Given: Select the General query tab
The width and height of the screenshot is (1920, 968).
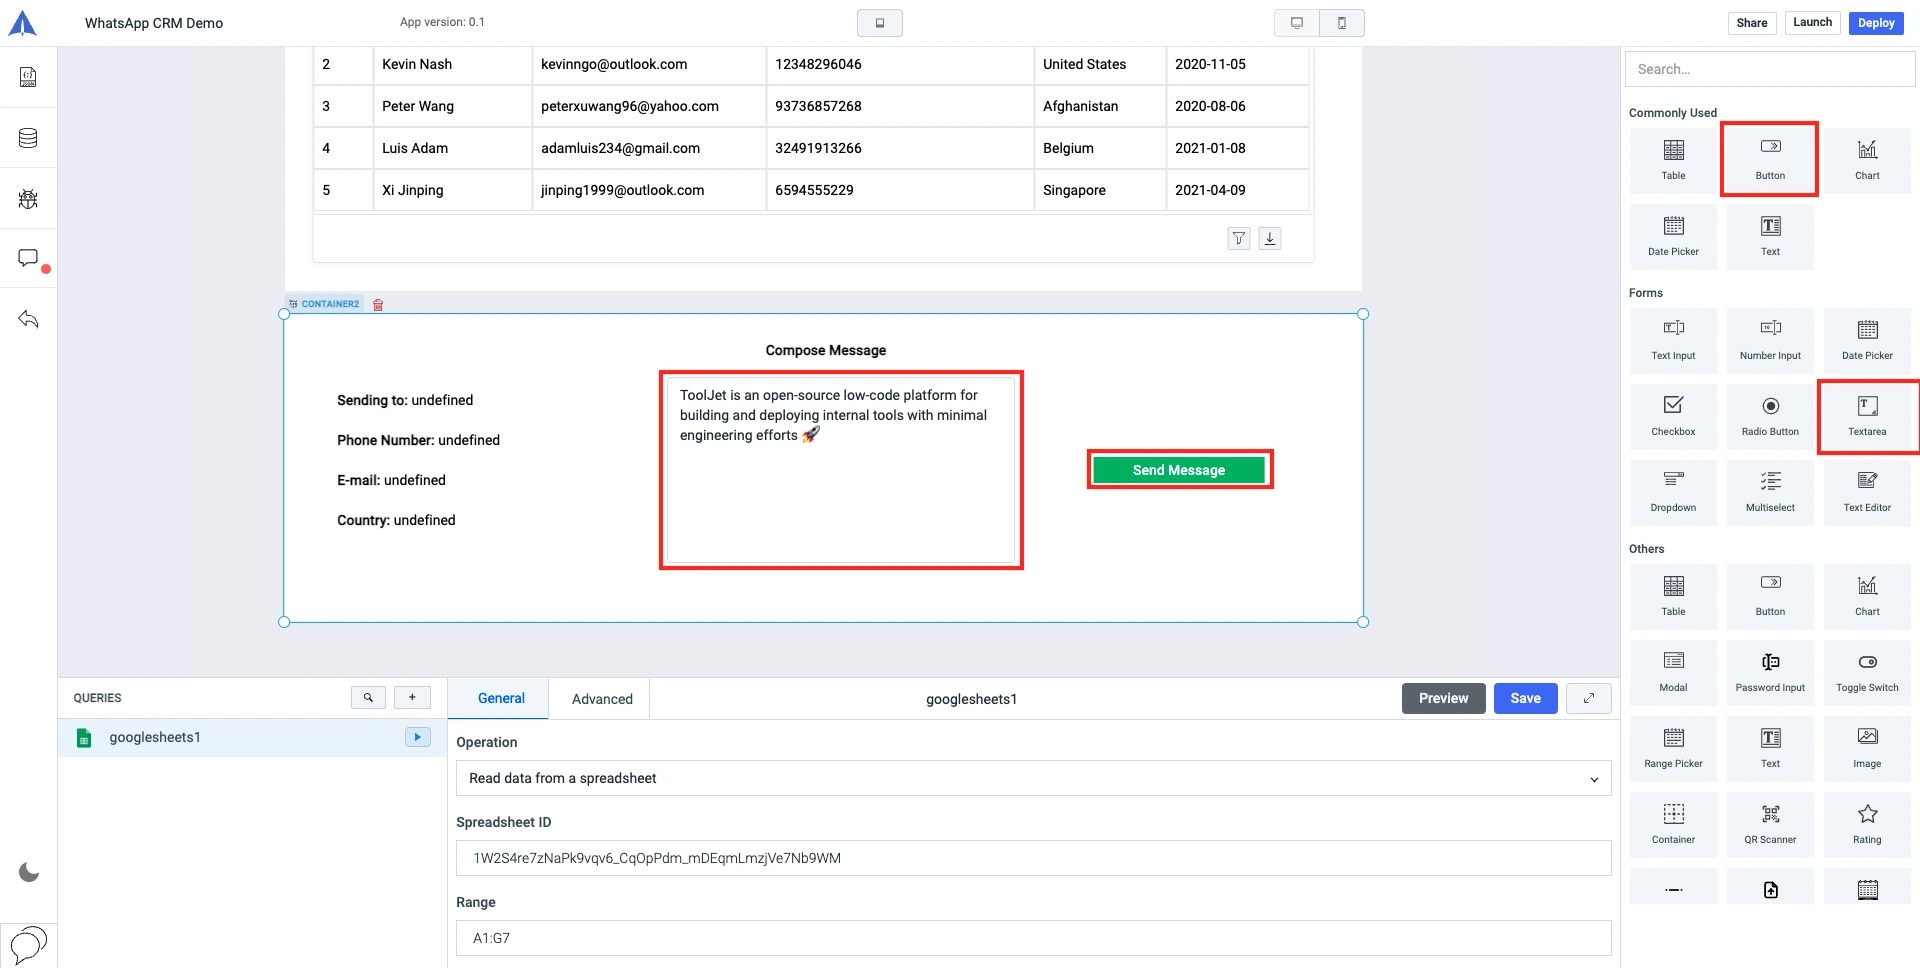Looking at the screenshot, I should [x=501, y=698].
